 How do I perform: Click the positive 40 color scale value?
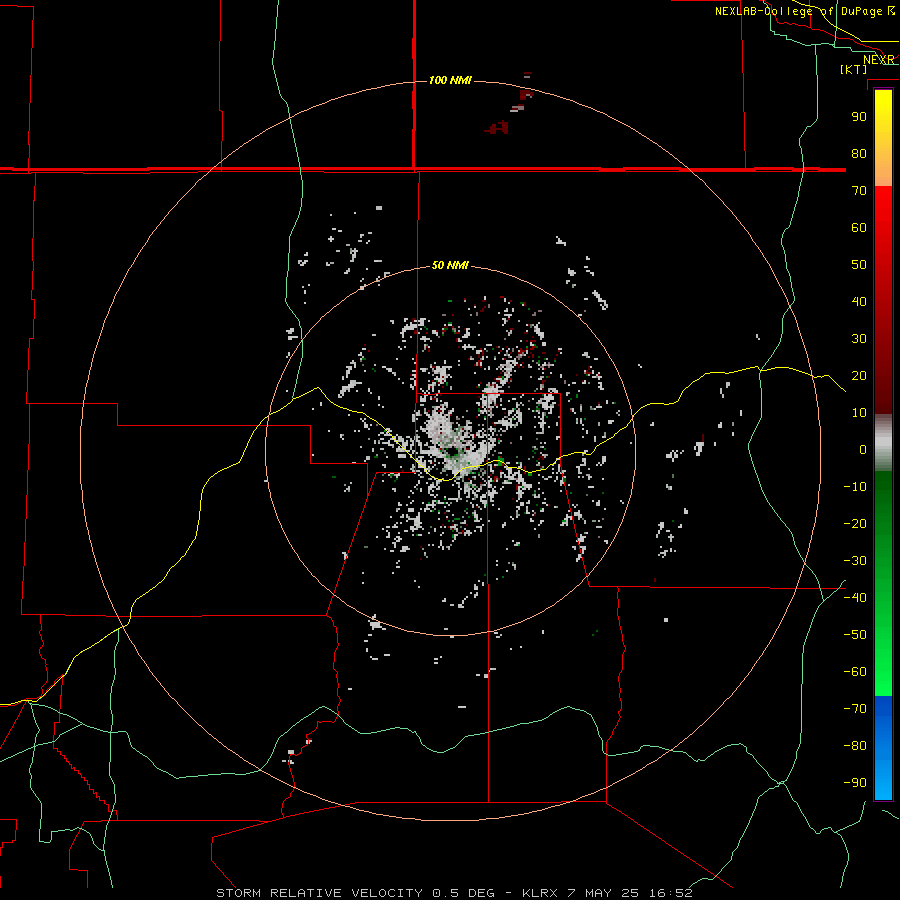[859, 301]
